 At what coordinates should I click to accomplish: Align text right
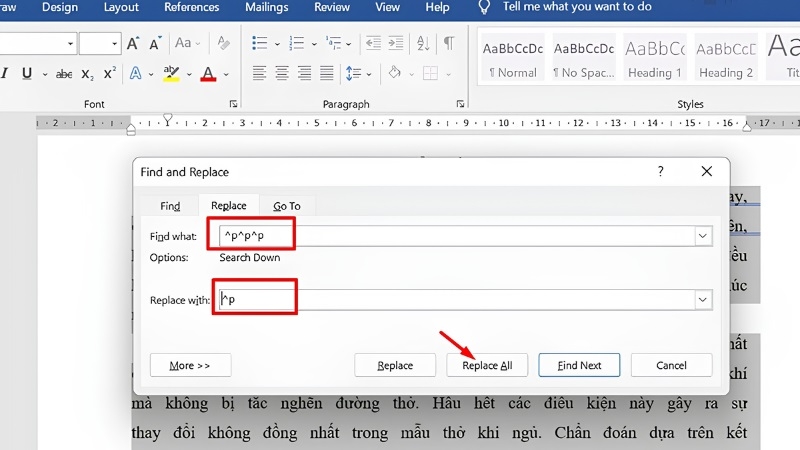[x=305, y=73]
